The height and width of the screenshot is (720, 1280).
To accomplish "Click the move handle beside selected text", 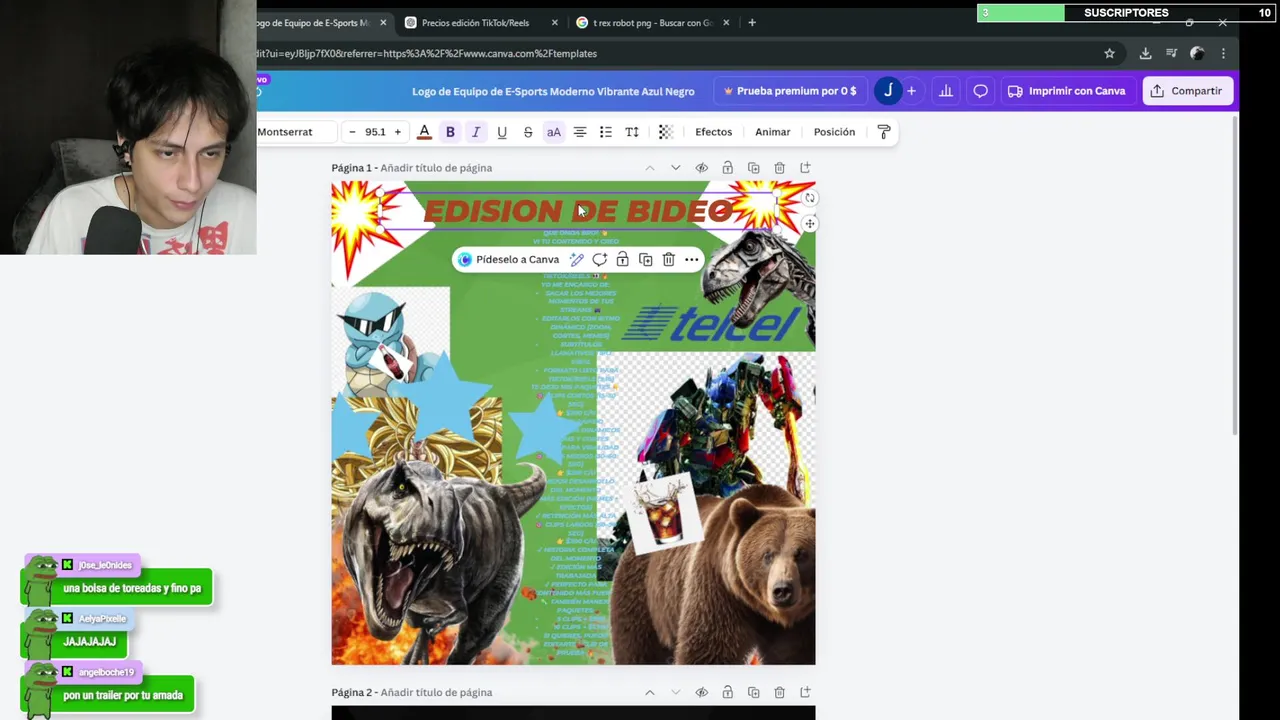I will click(x=810, y=223).
